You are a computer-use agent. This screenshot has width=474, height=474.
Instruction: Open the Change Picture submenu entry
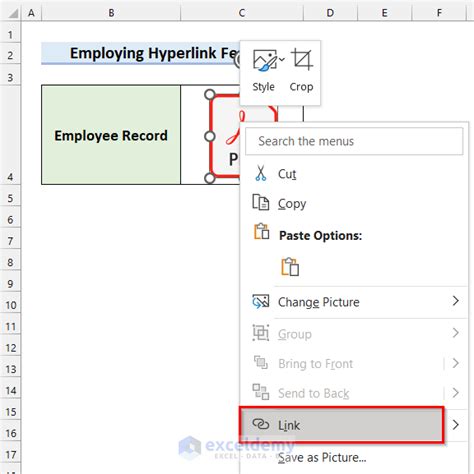(354, 302)
